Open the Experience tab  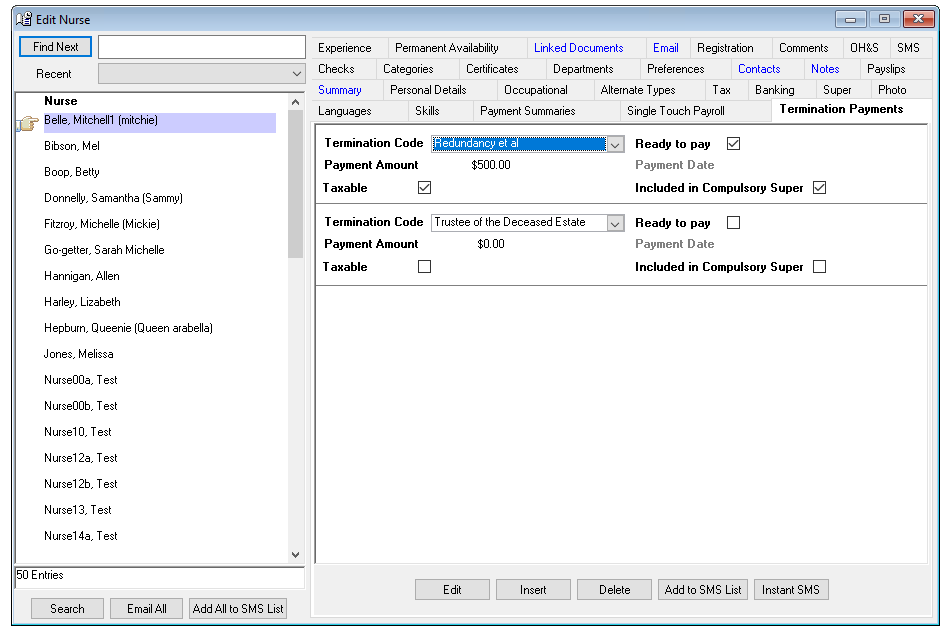point(344,48)
